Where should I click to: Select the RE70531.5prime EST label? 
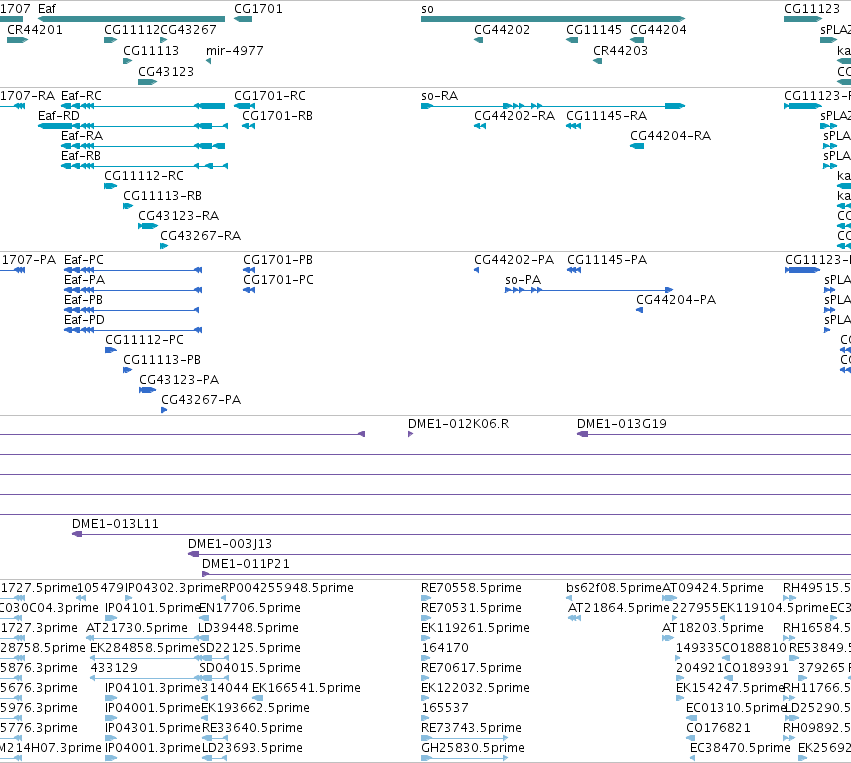pyautogui.click(x=471, y=608)
